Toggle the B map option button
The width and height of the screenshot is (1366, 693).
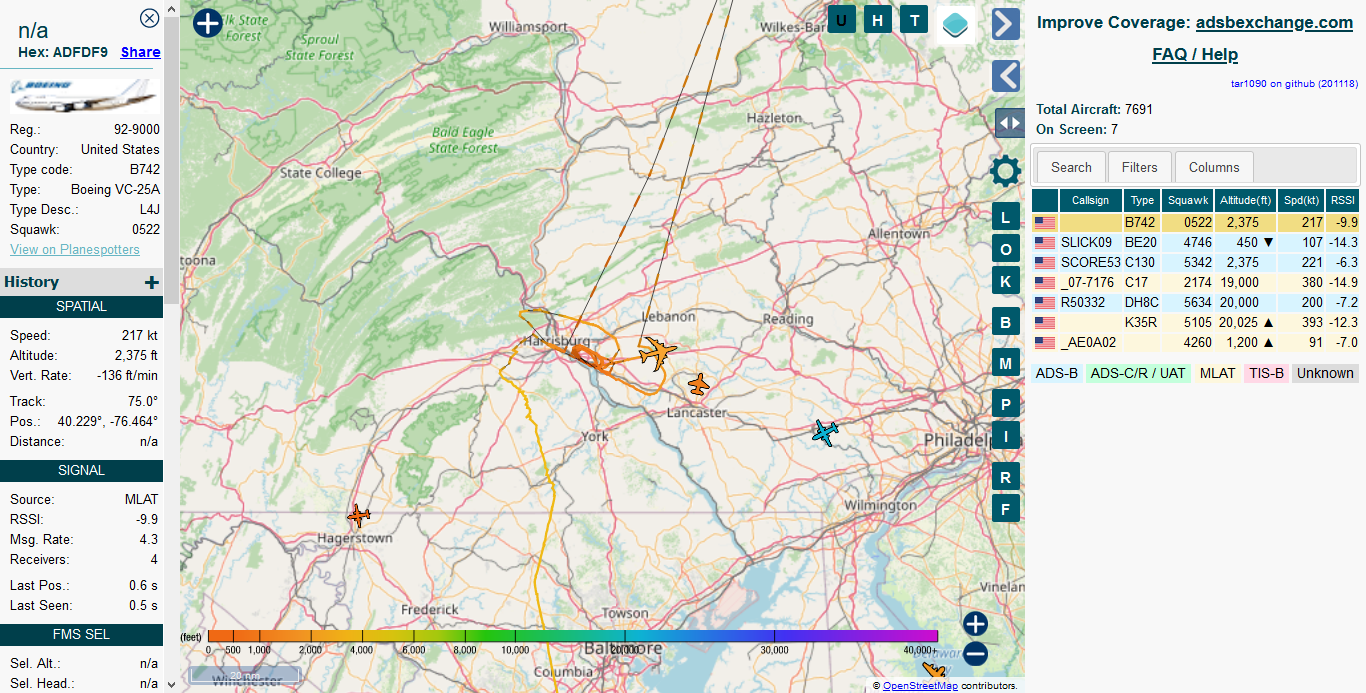[1006, 322]
